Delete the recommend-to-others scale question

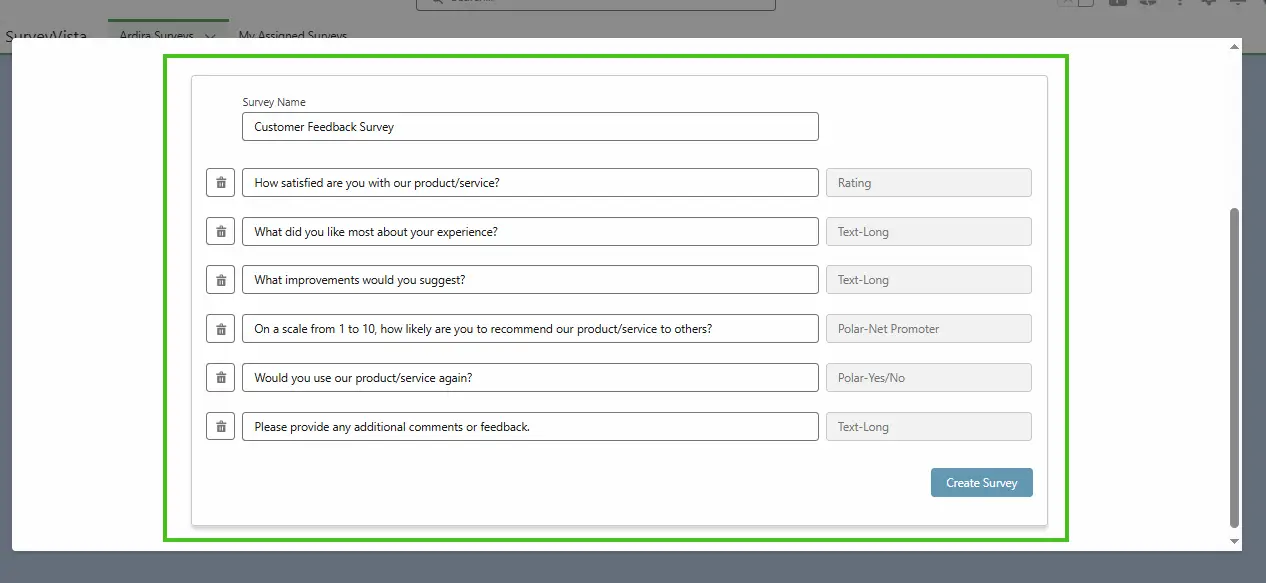[220, 329]
